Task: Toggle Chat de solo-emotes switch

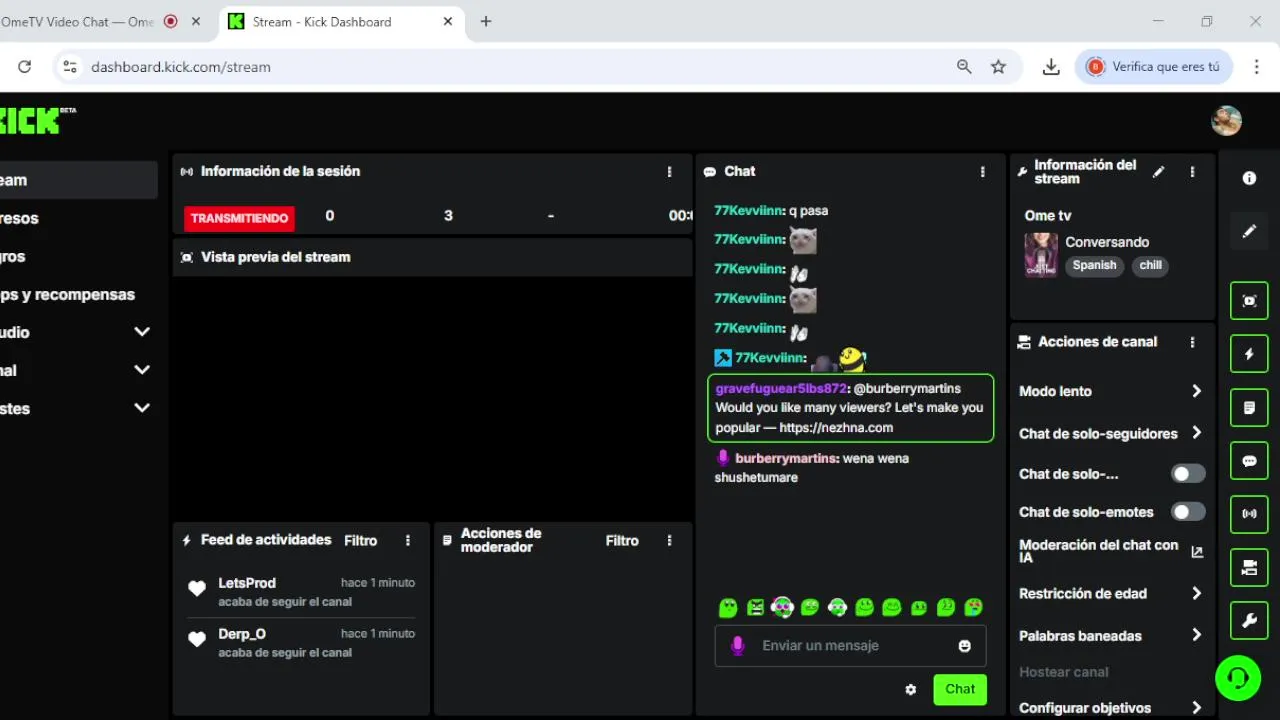Action: point(1188,512)
